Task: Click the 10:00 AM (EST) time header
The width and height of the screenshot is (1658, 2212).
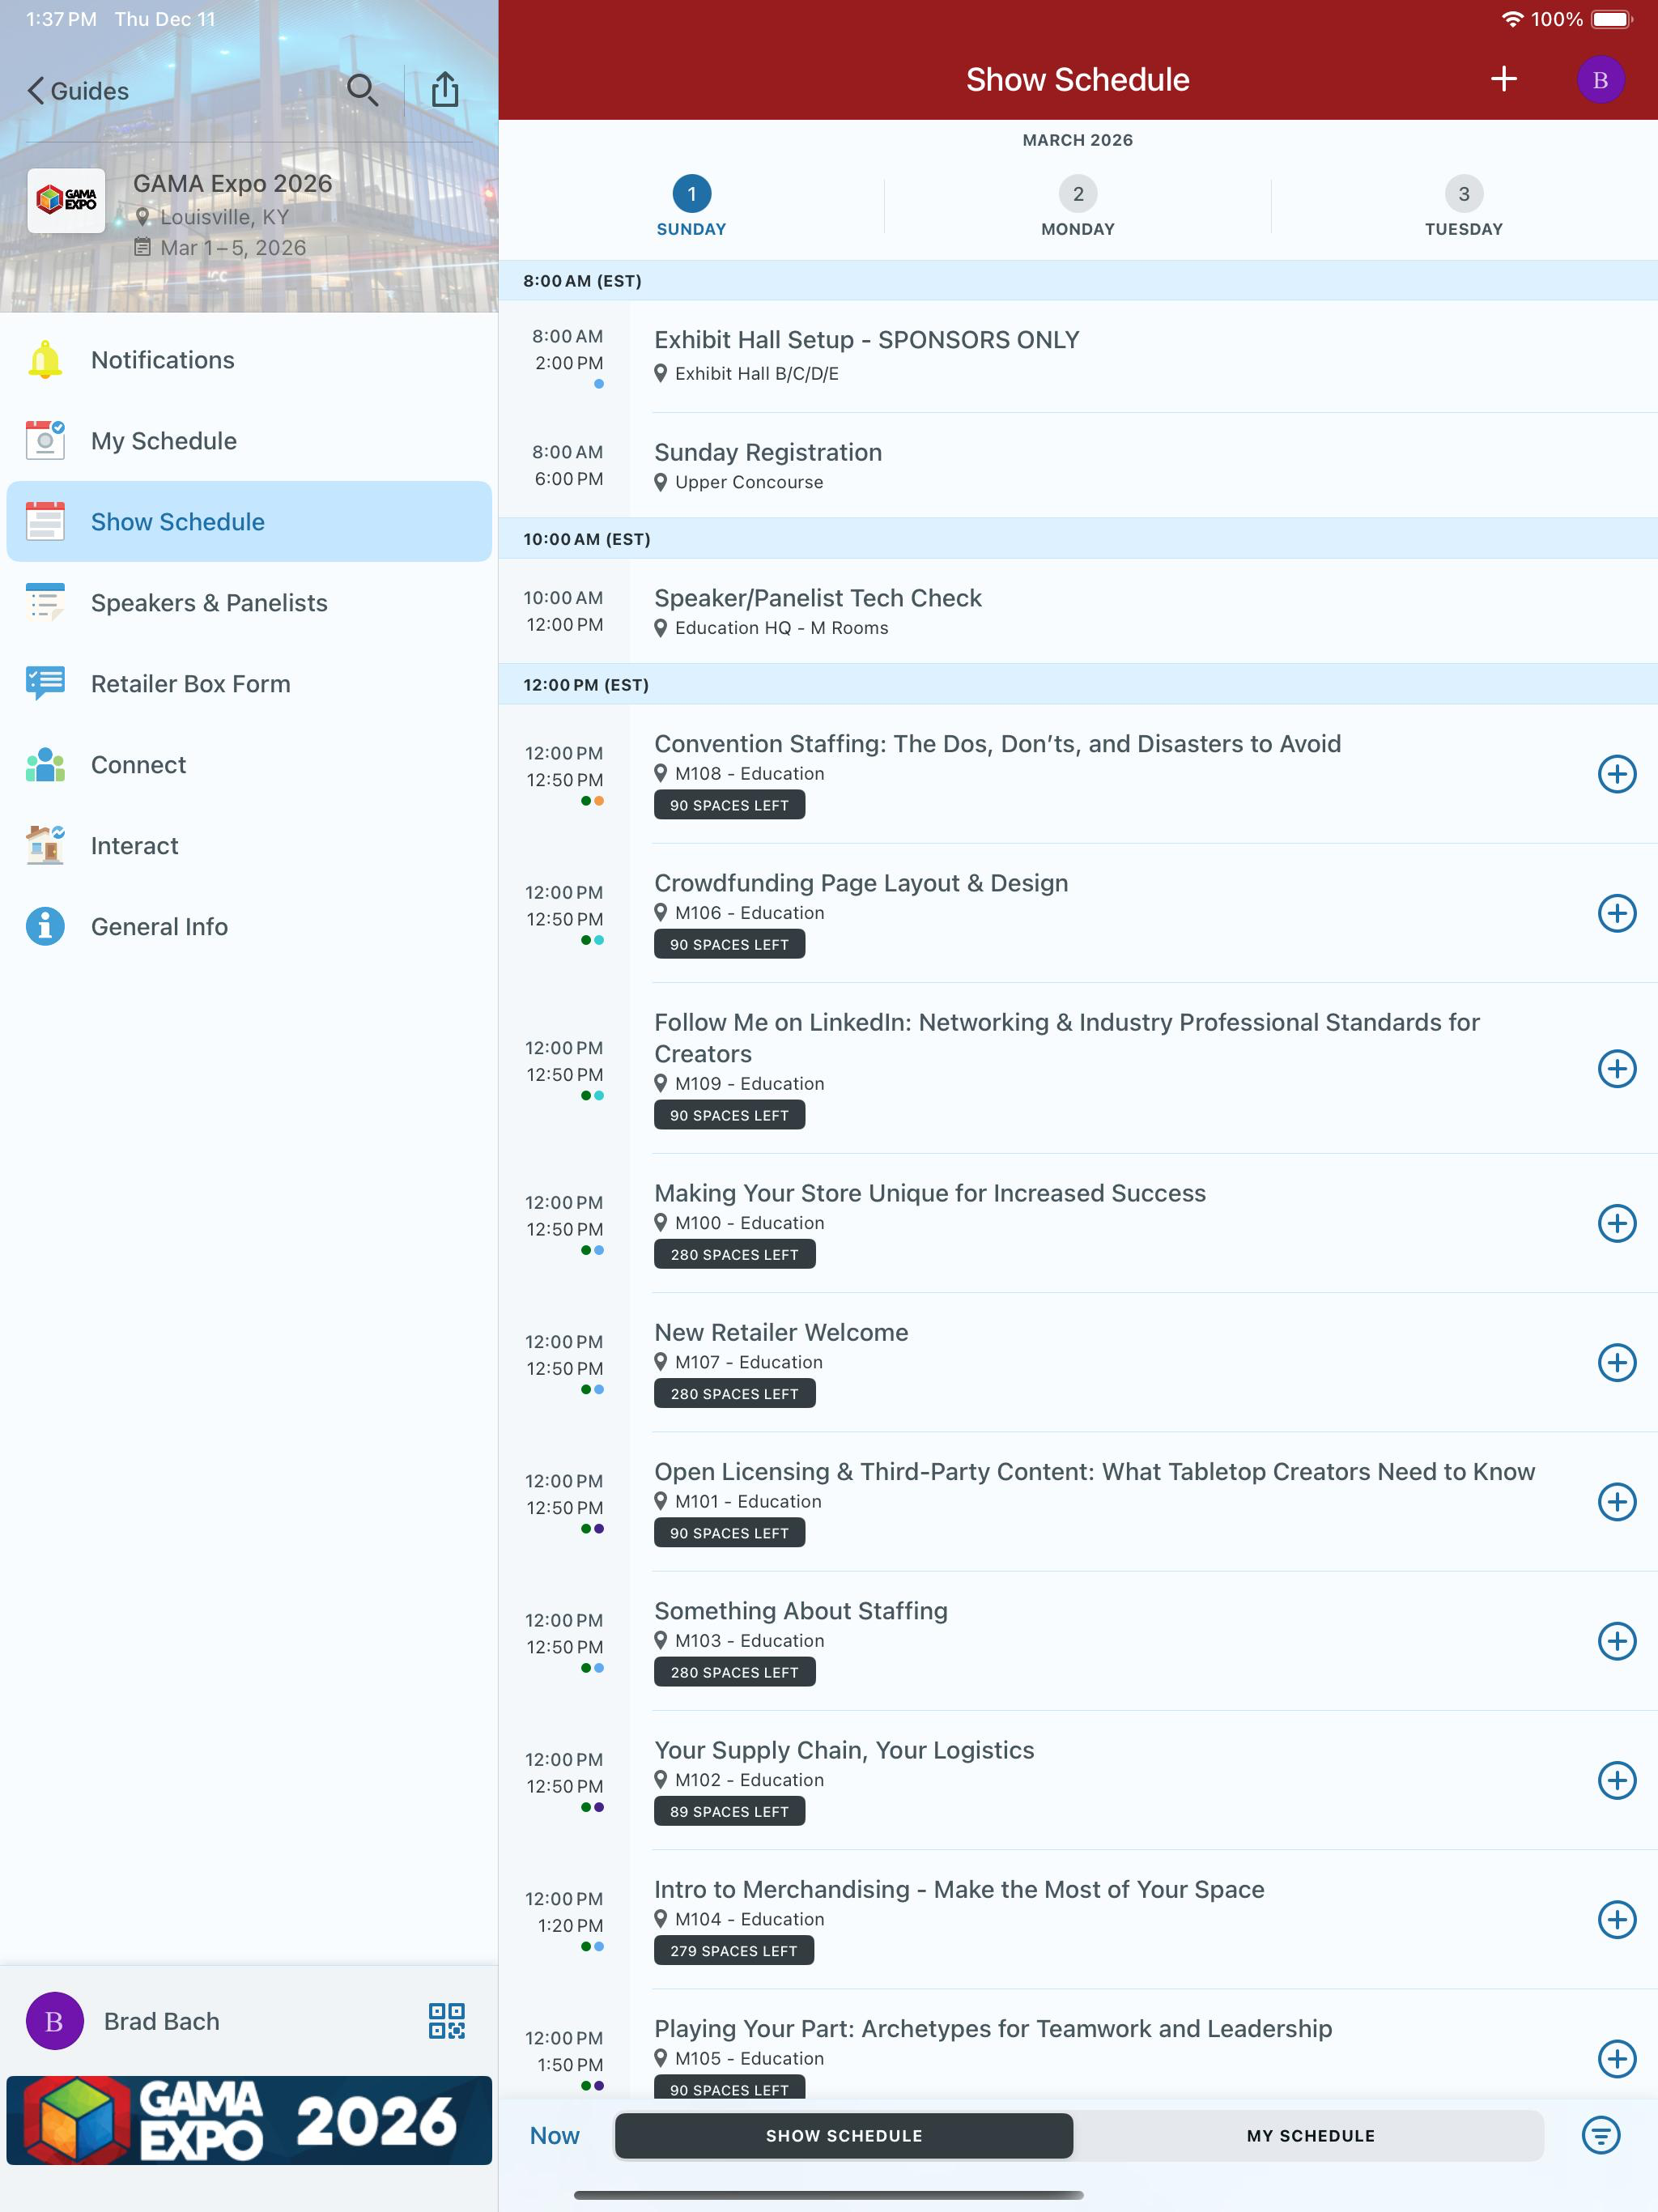Action: tap(1078, 539)
